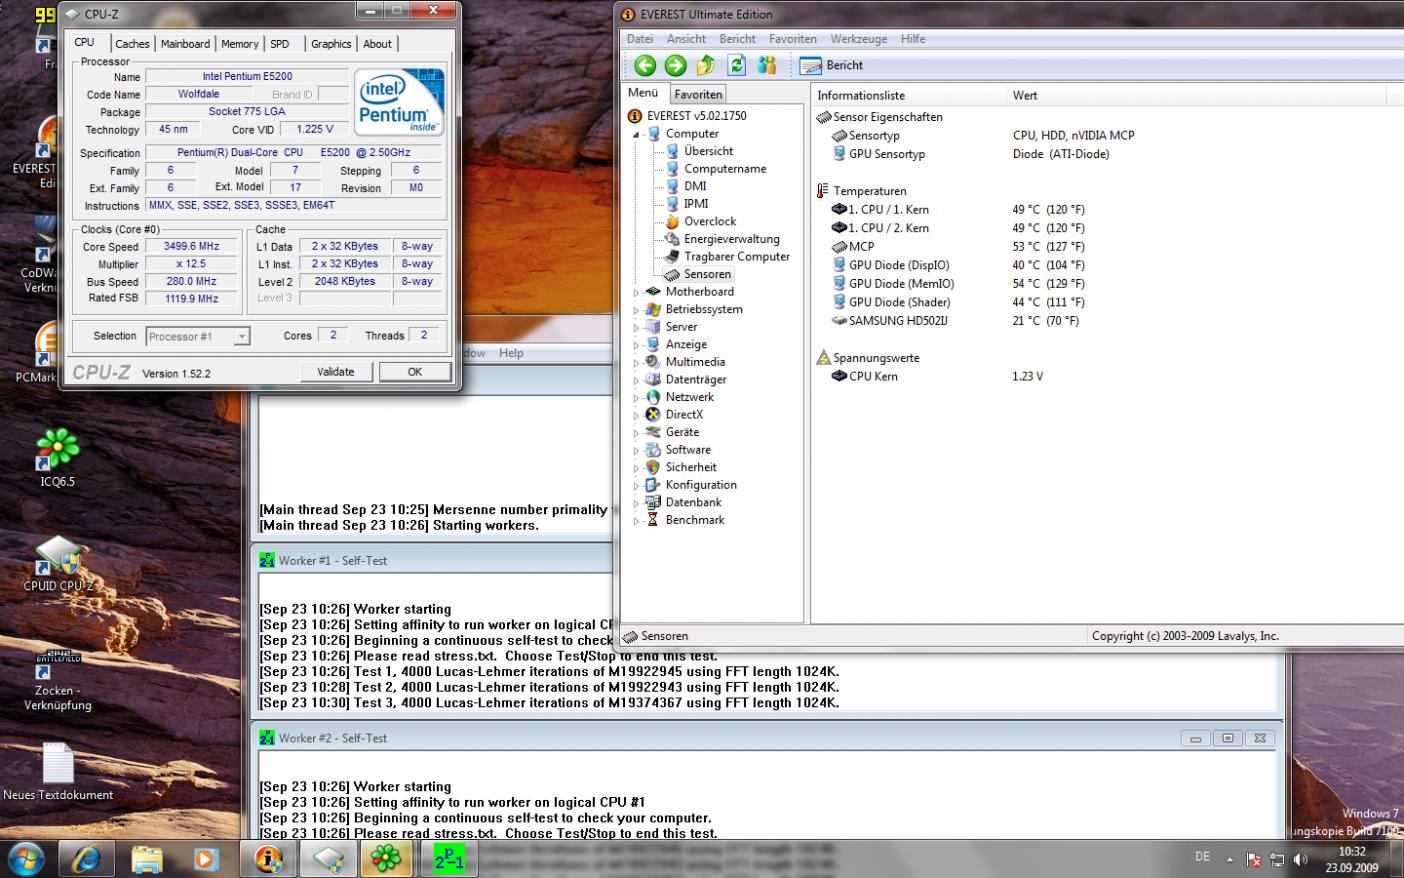The image size is (1404, 878).
Task: Select Tragbarer Computer in the tree
Action: click(x=737, y=256)
